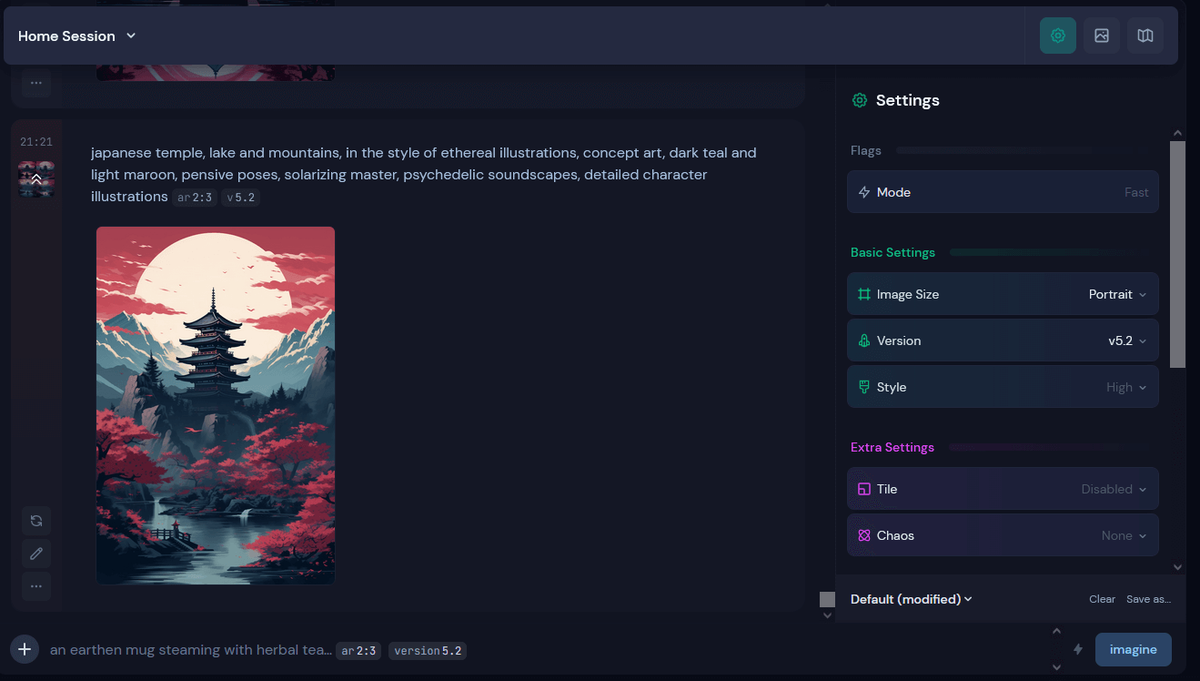The width and height of the screenshot is (1200, 681).
Task: Click Clear in the preset bar
Action: [x=1102, y=599]
